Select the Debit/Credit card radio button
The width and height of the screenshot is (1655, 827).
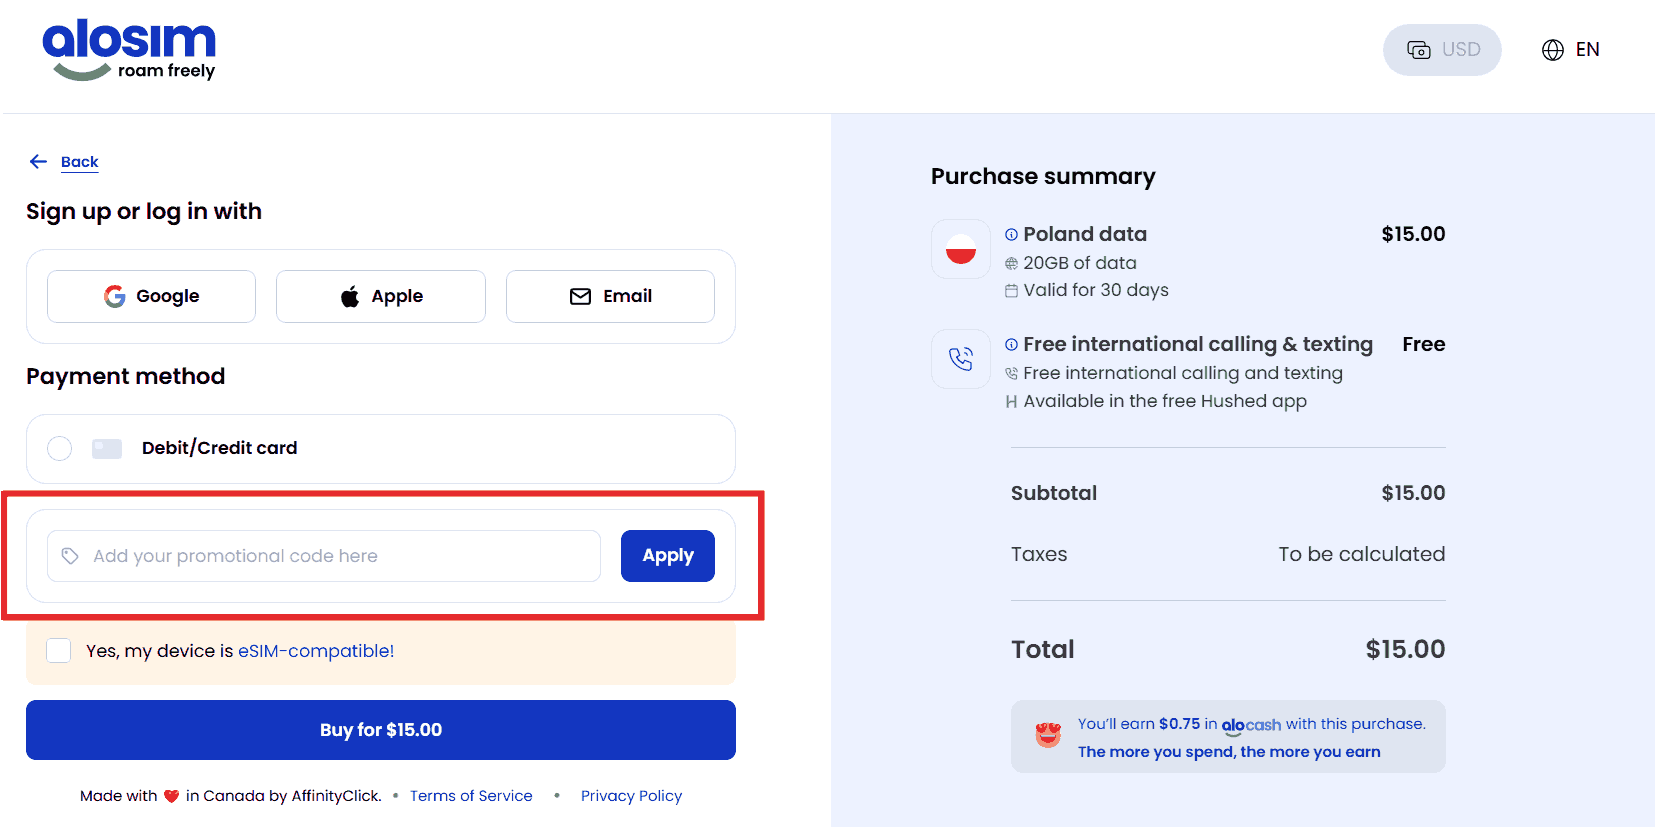click(60, 449)
